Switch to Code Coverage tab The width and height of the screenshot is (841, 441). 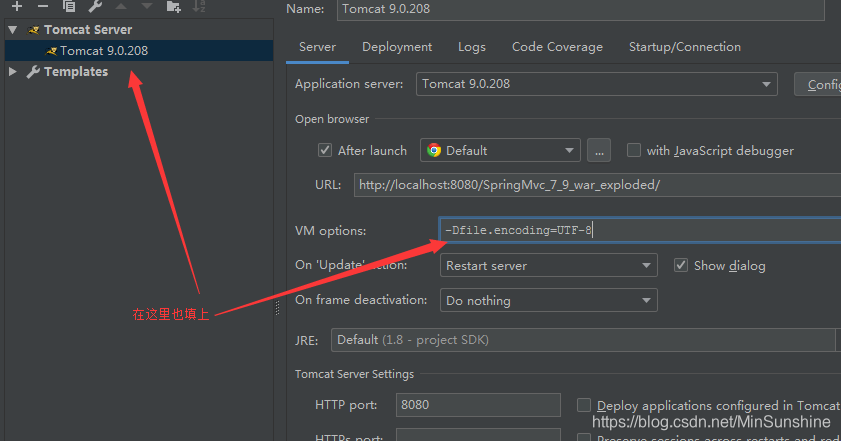pos(557,47)
